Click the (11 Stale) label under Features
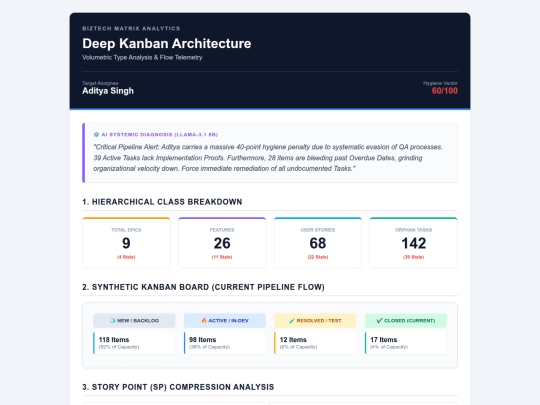The image size is (540, 405). point(222,257)
